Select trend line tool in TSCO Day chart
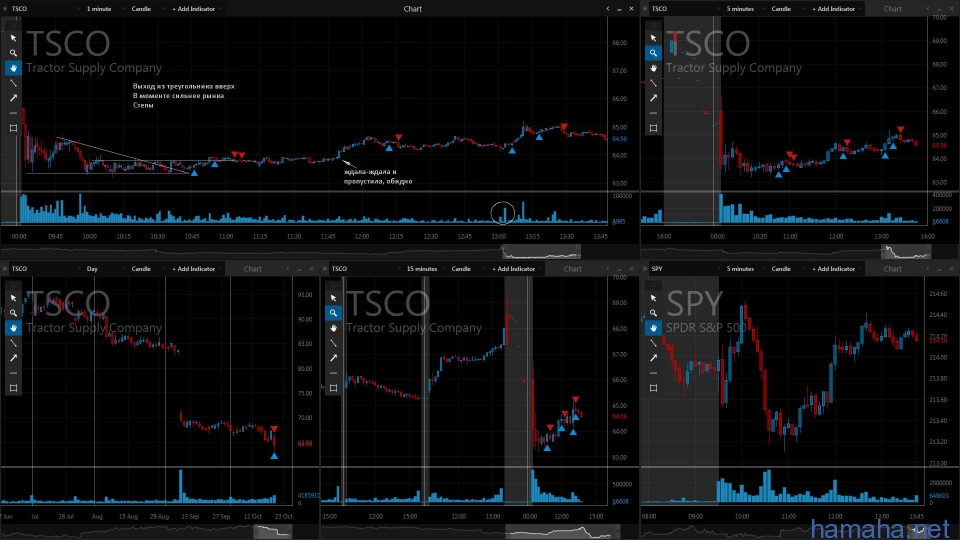This screenshot has width=960, height=540. click(13, 343)
